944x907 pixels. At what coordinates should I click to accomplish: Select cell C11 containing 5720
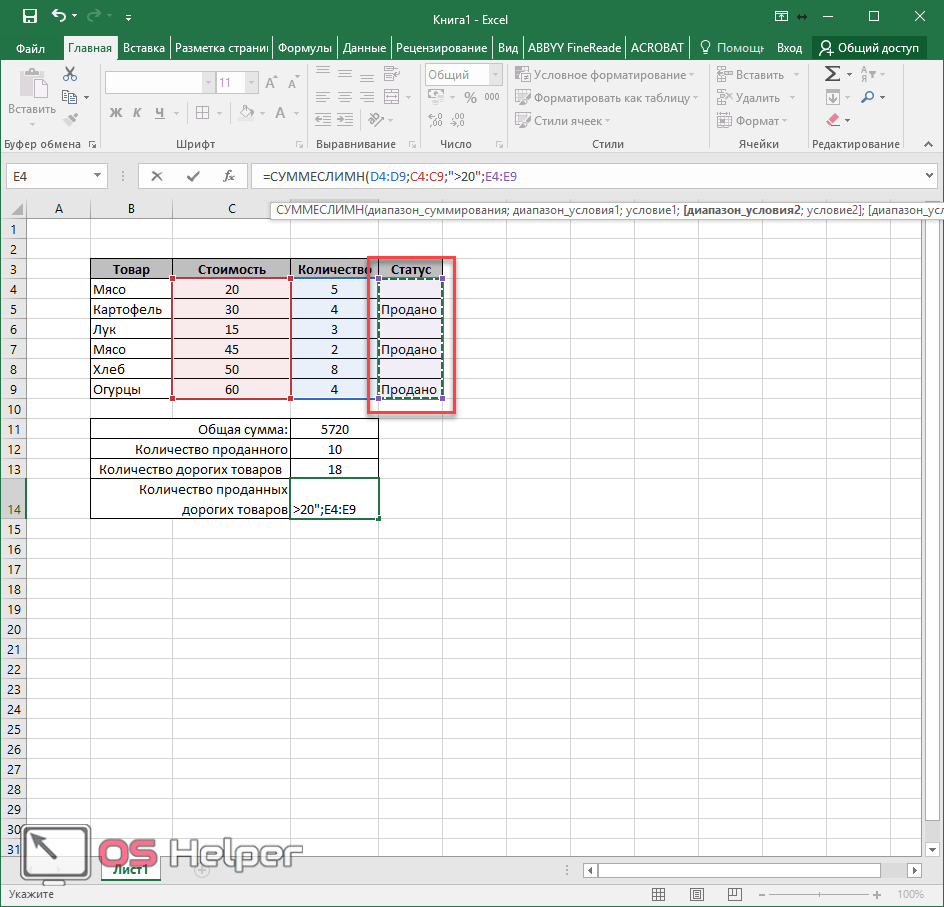(334, 429)
